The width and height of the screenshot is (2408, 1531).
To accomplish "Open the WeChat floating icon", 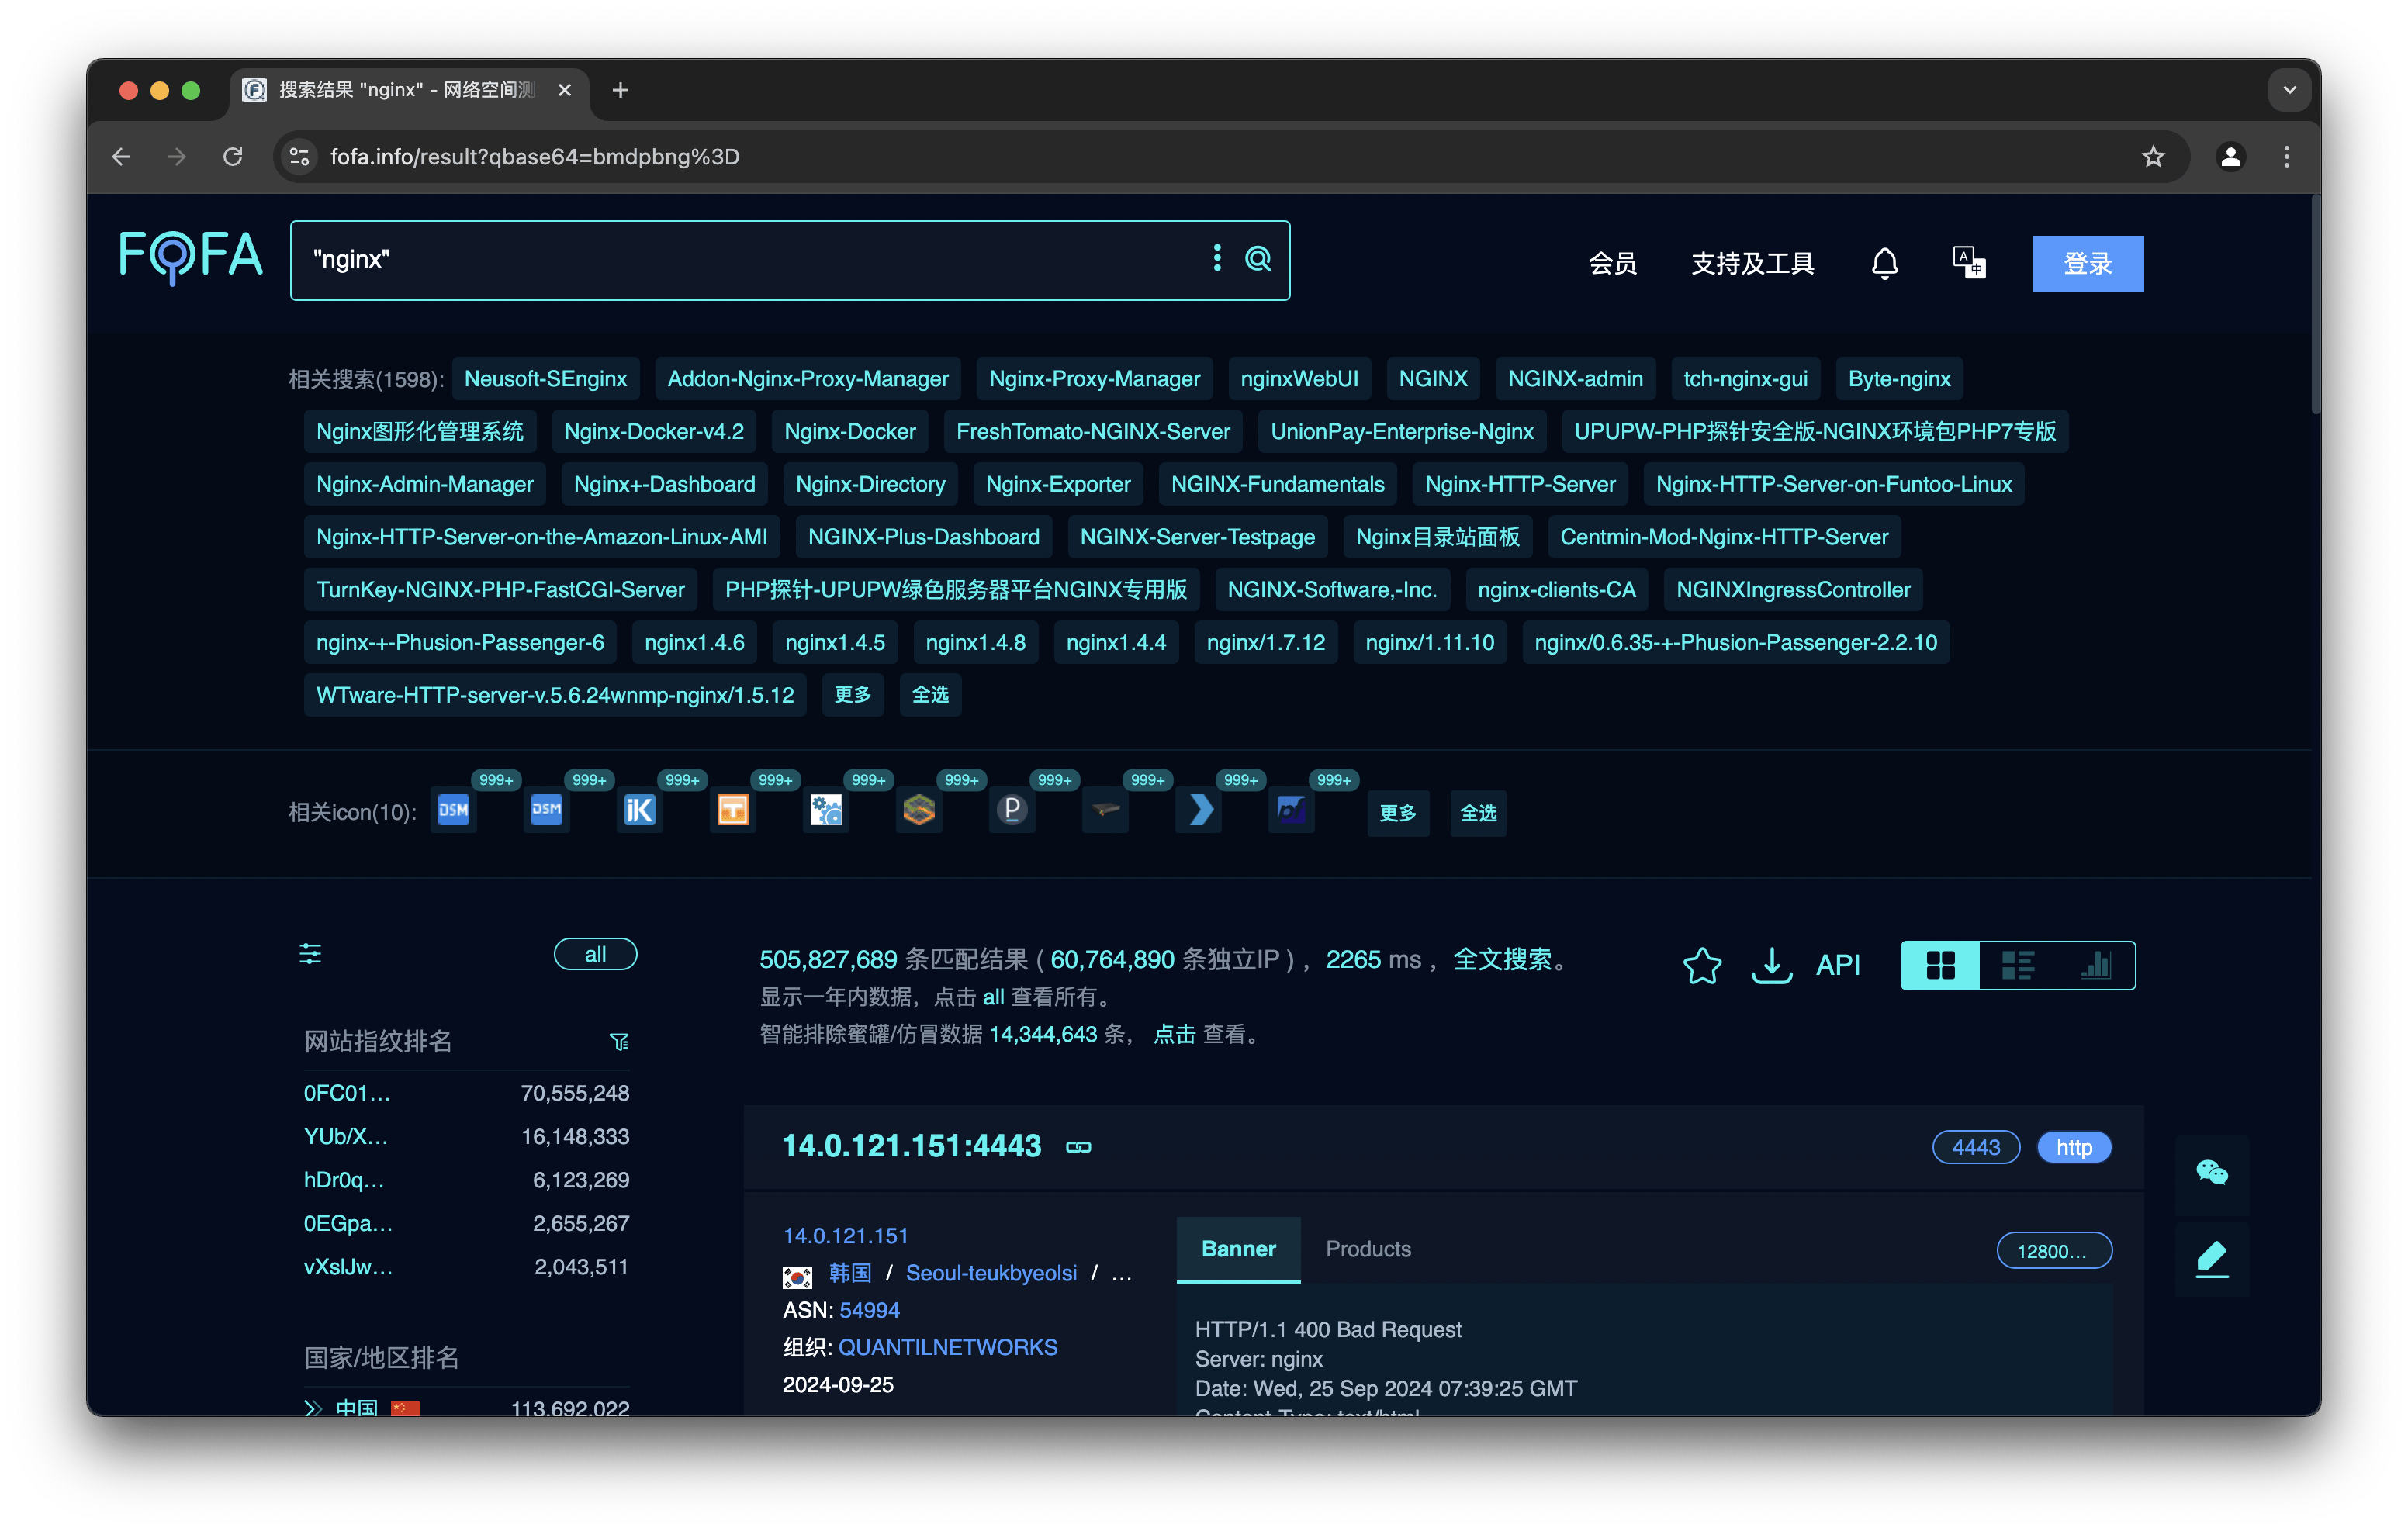I will [x=2211, y=1172].
